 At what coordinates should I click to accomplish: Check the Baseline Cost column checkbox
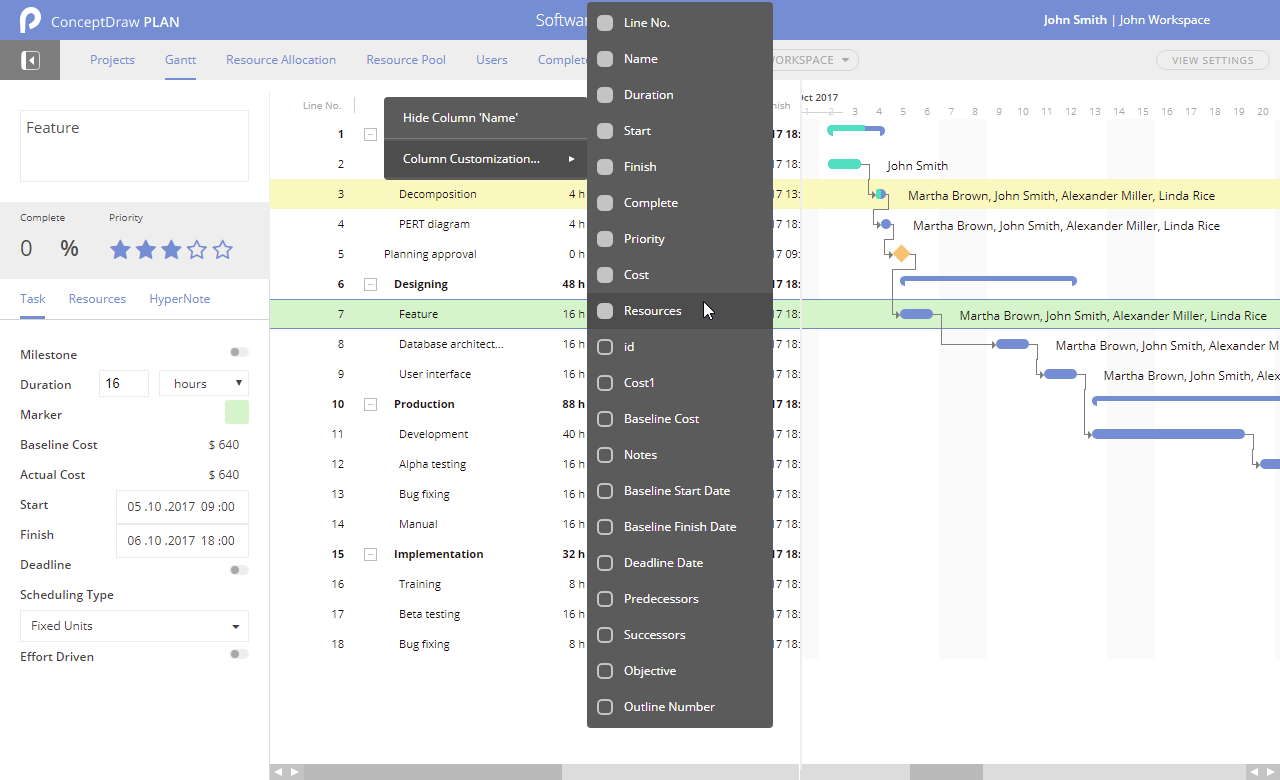pos(605,419)
